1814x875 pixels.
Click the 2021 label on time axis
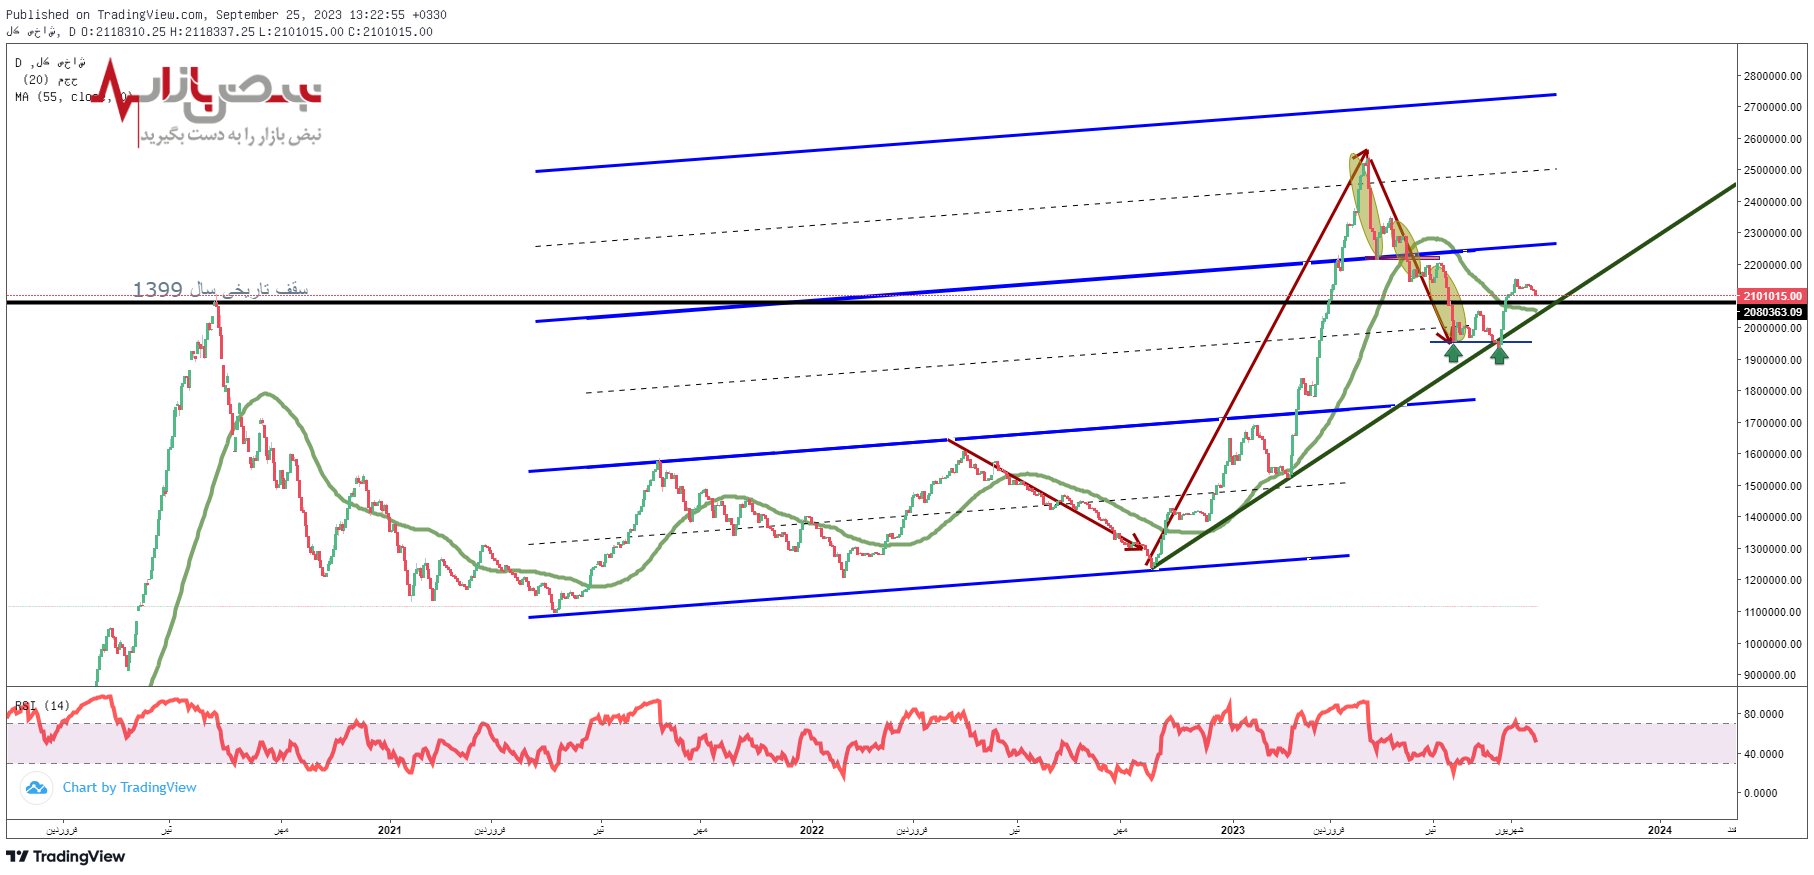389,830
